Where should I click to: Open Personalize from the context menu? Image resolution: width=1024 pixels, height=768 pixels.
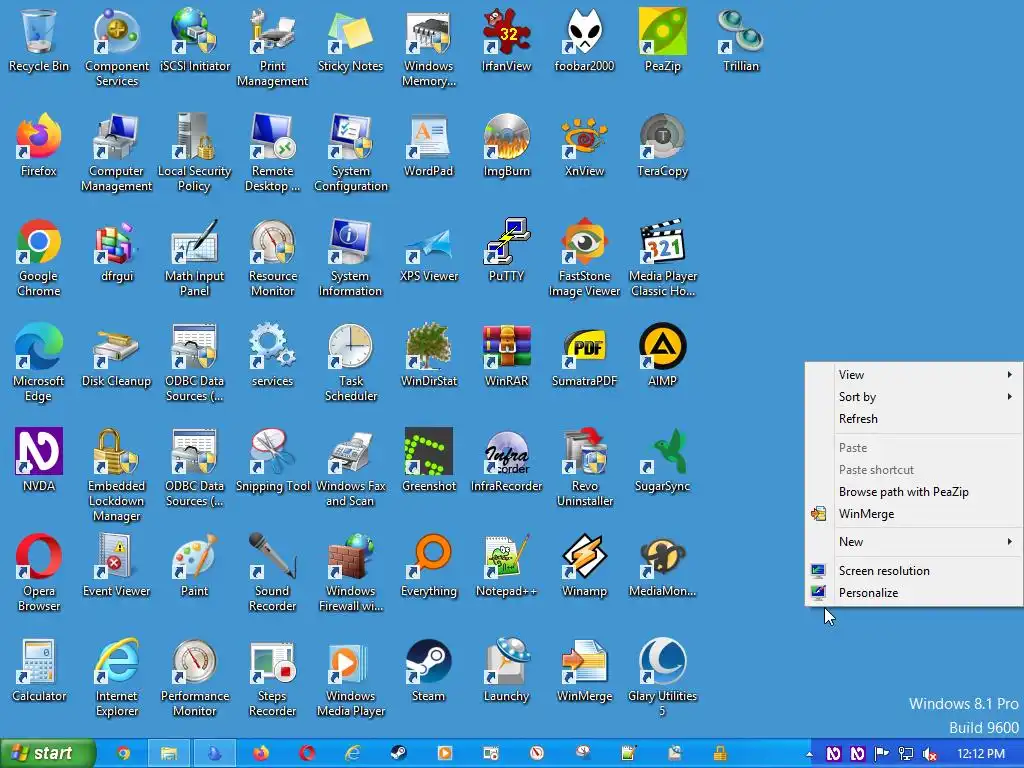[x=914, y=593]
